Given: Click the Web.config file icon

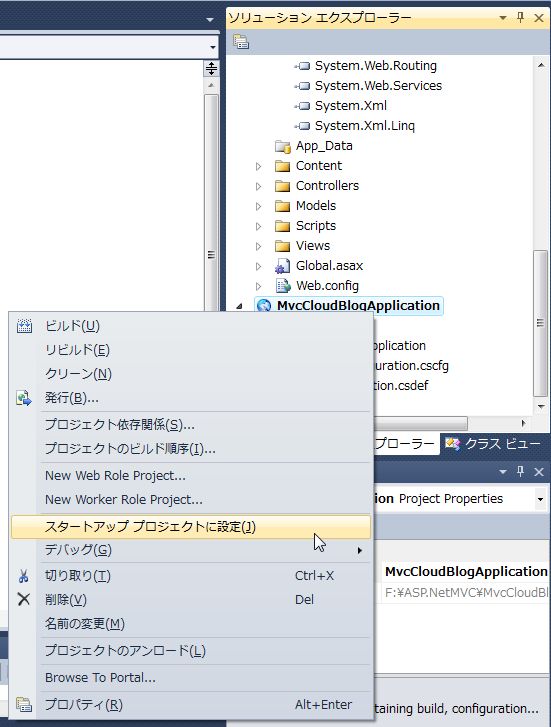Looking at the screenshot, I should [x=282, y=286].
